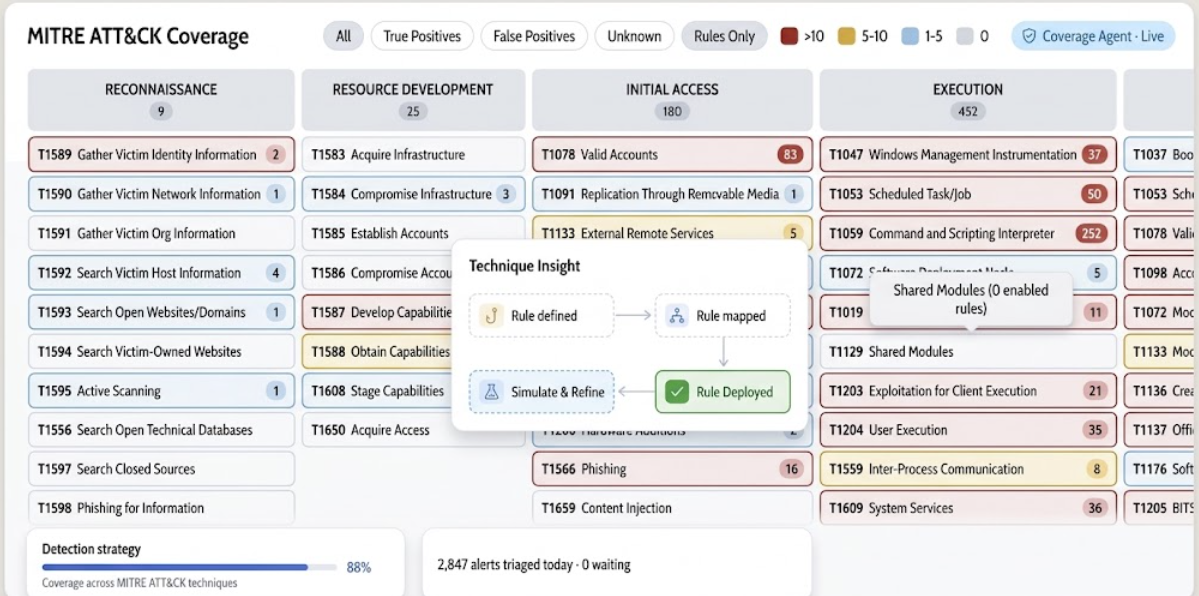Open T1598 Phishing for Information
1199x596 pixels.
161,507
